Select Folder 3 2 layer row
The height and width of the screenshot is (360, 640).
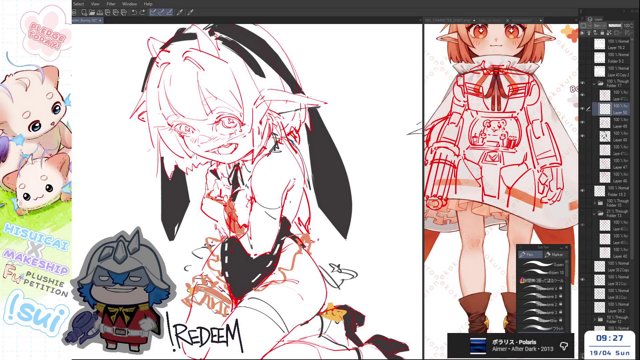tap(610, 58)
